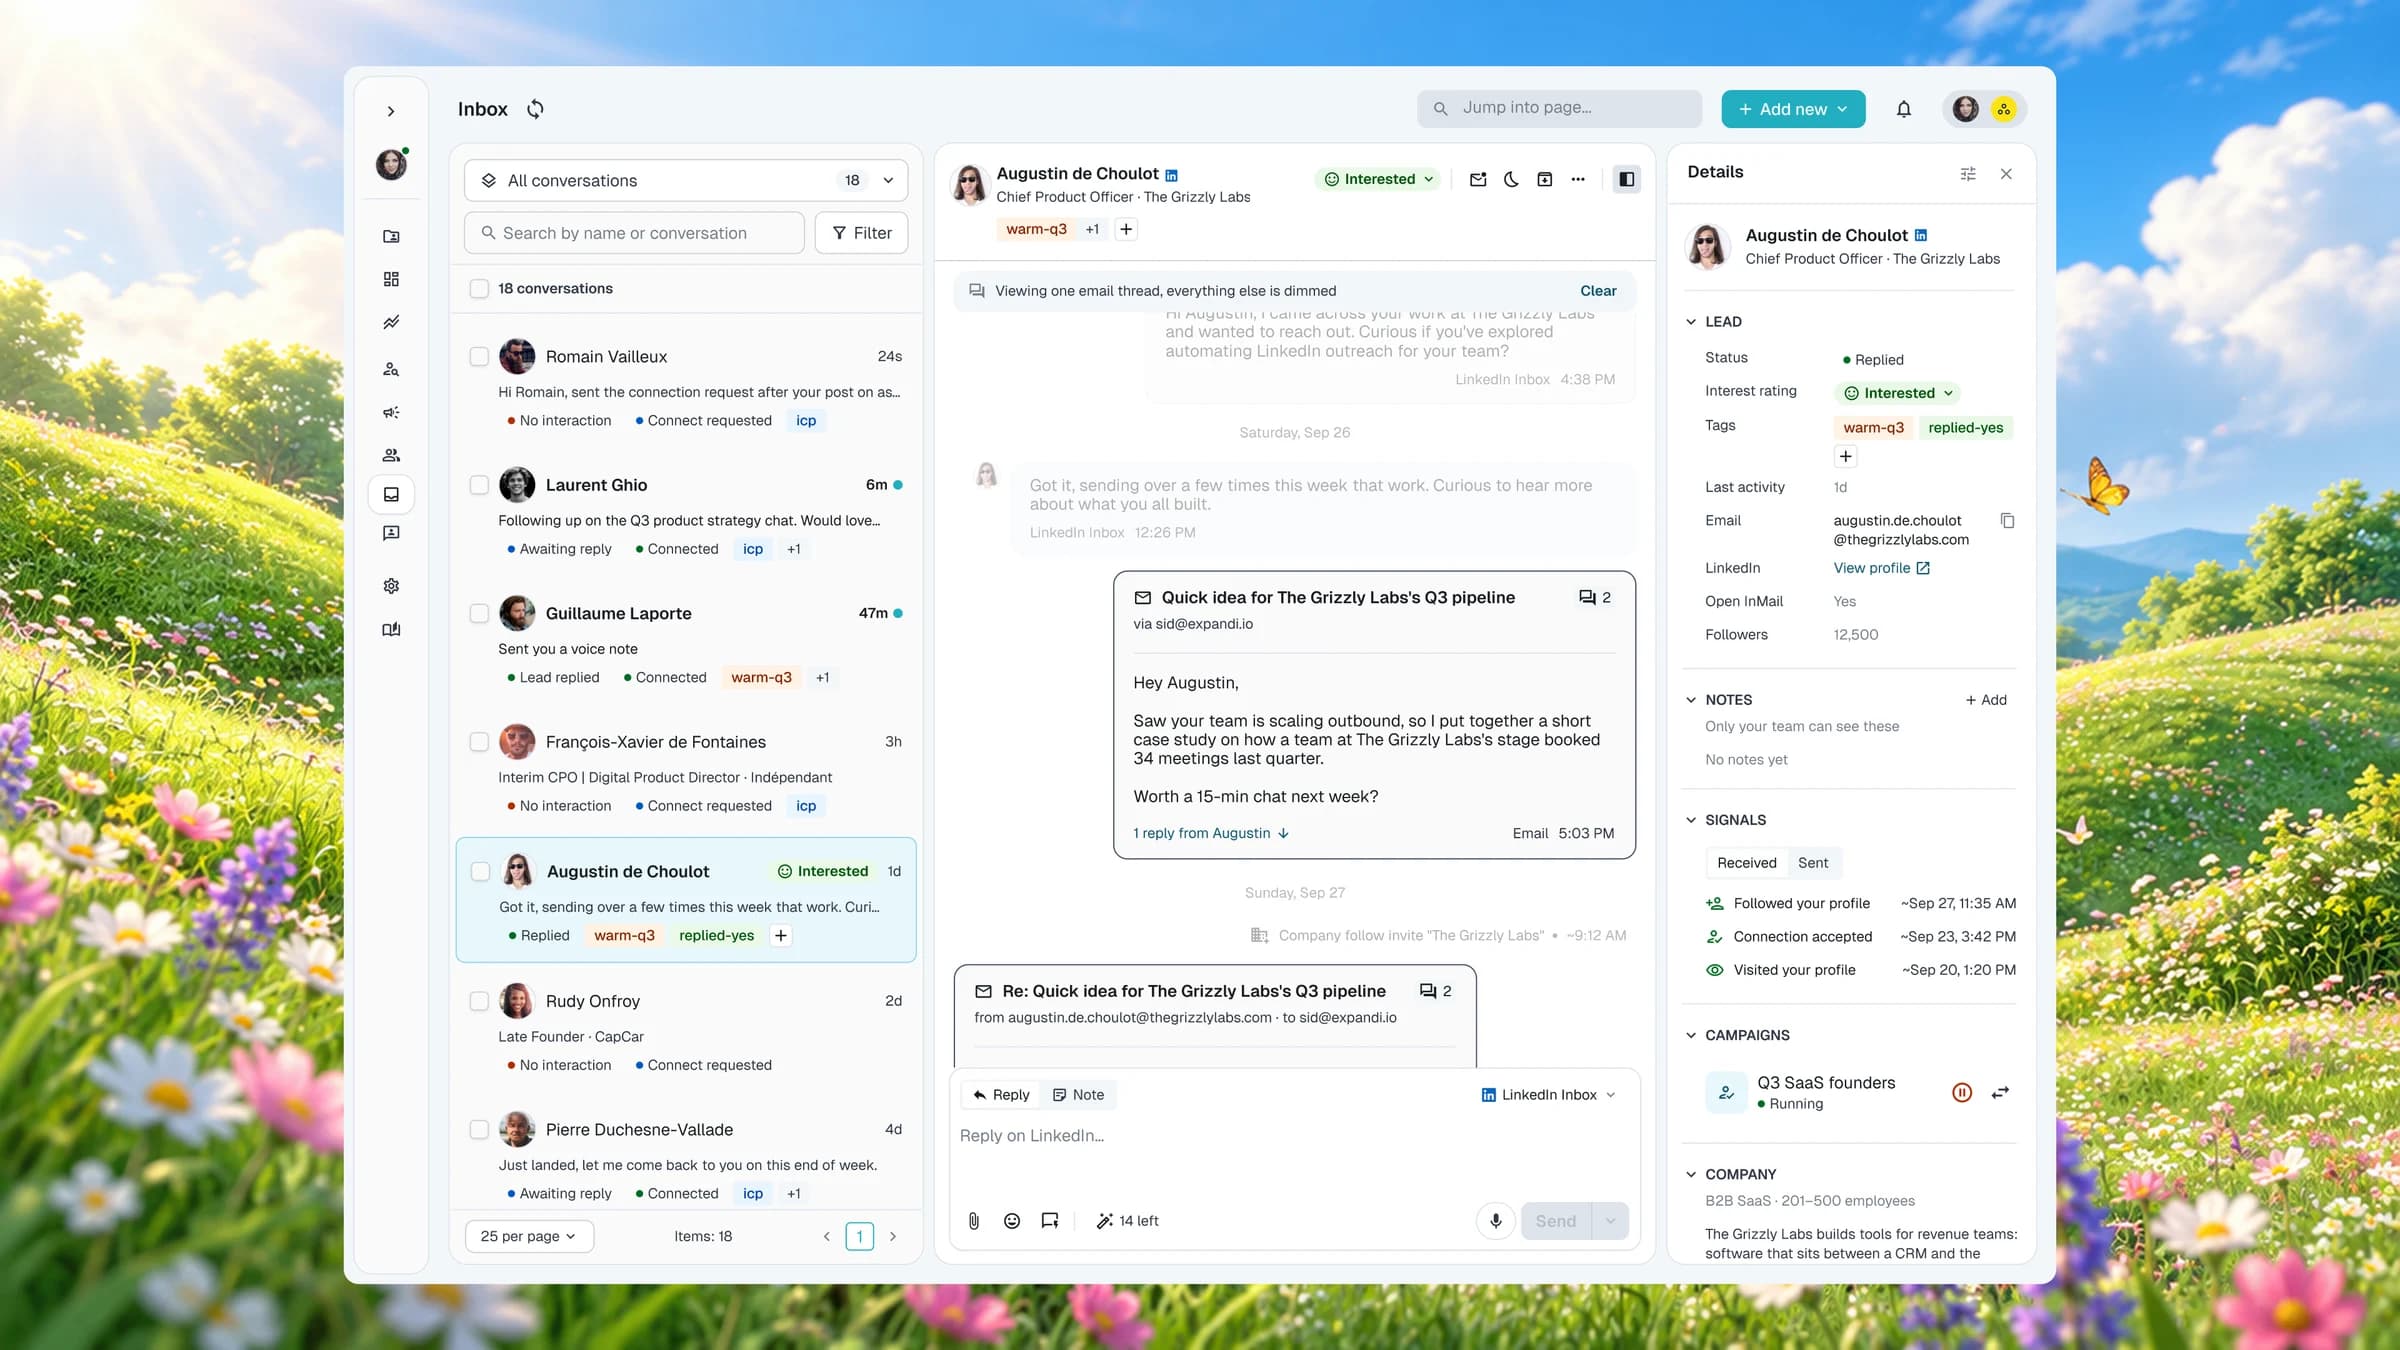
Task: Clear the email thread view
Action: coord(1598,291)
